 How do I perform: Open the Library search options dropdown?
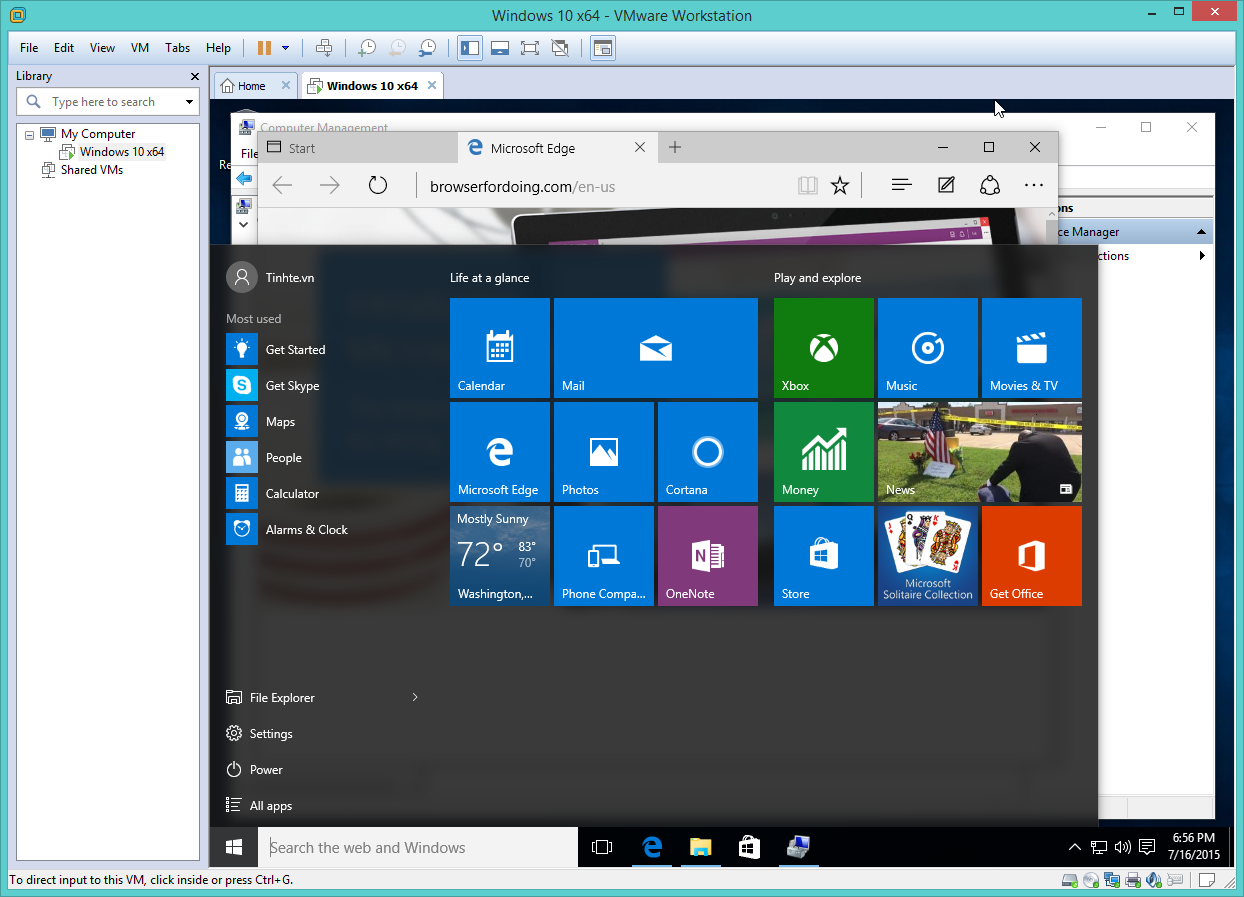pyautogui.click(x=189, y=102)
